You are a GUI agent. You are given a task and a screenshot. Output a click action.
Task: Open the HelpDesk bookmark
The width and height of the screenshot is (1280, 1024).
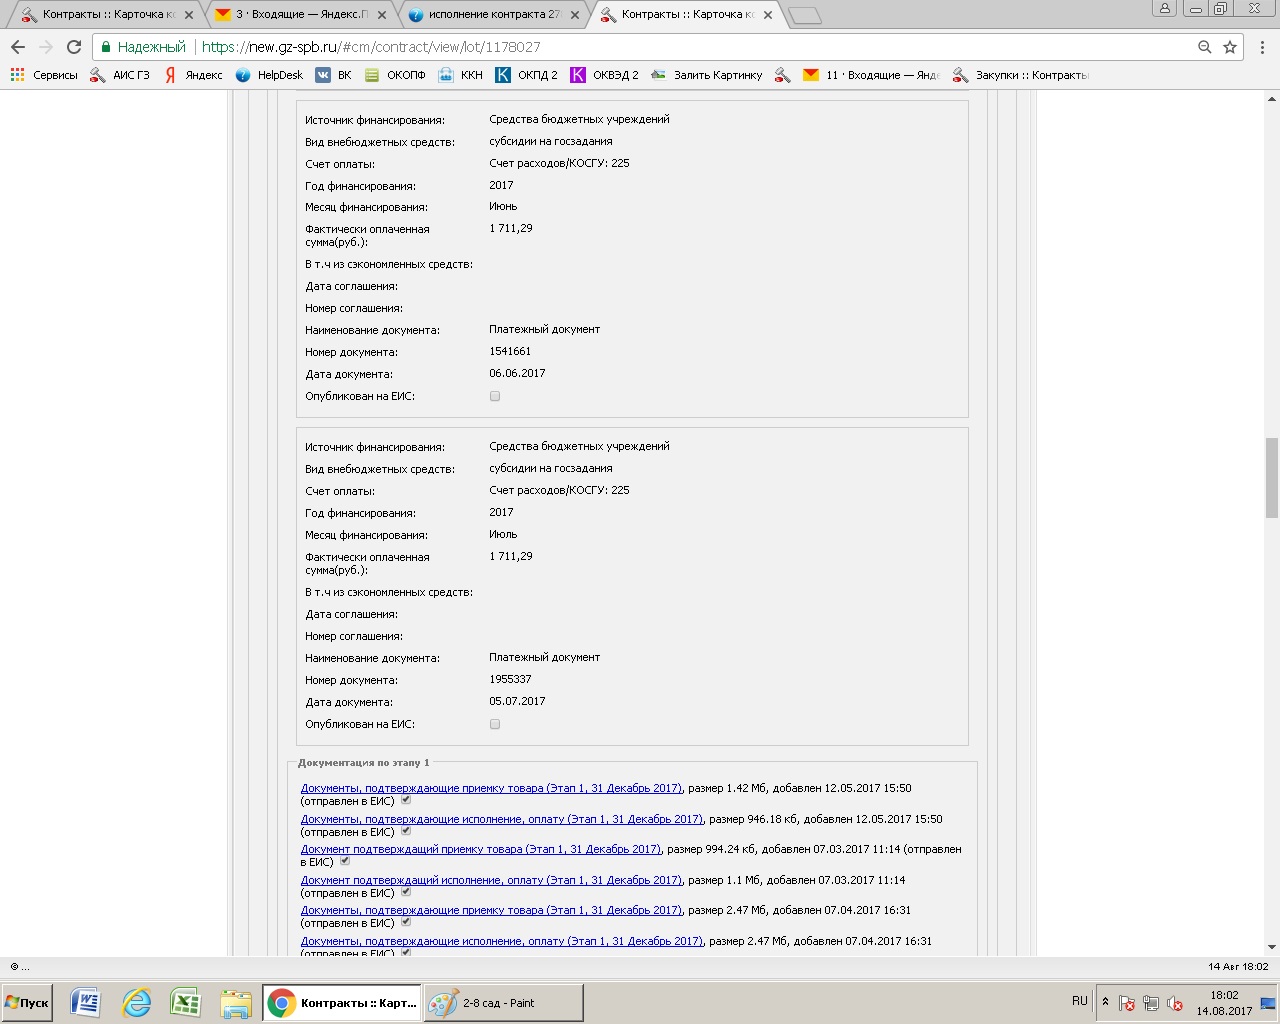[269, 75]
